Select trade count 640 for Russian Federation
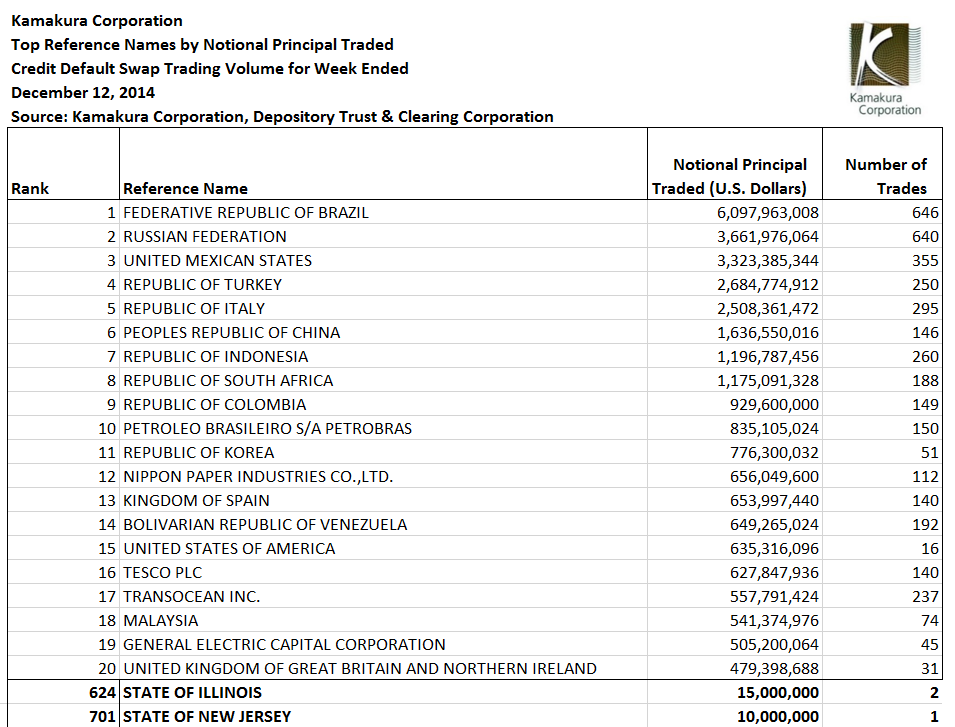This screenshot has width=955, height=727. click(925, 236)
